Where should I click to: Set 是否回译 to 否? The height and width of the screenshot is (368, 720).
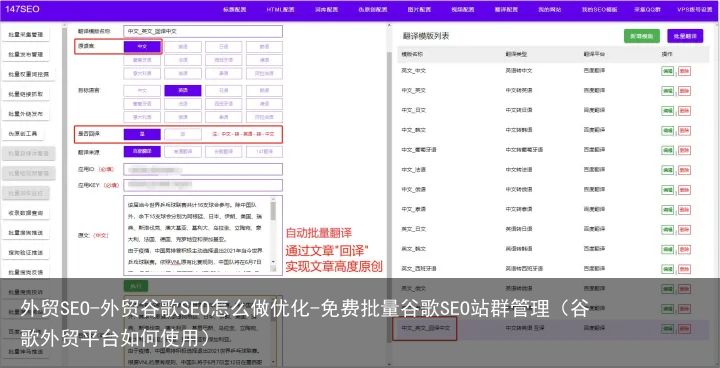183,134
